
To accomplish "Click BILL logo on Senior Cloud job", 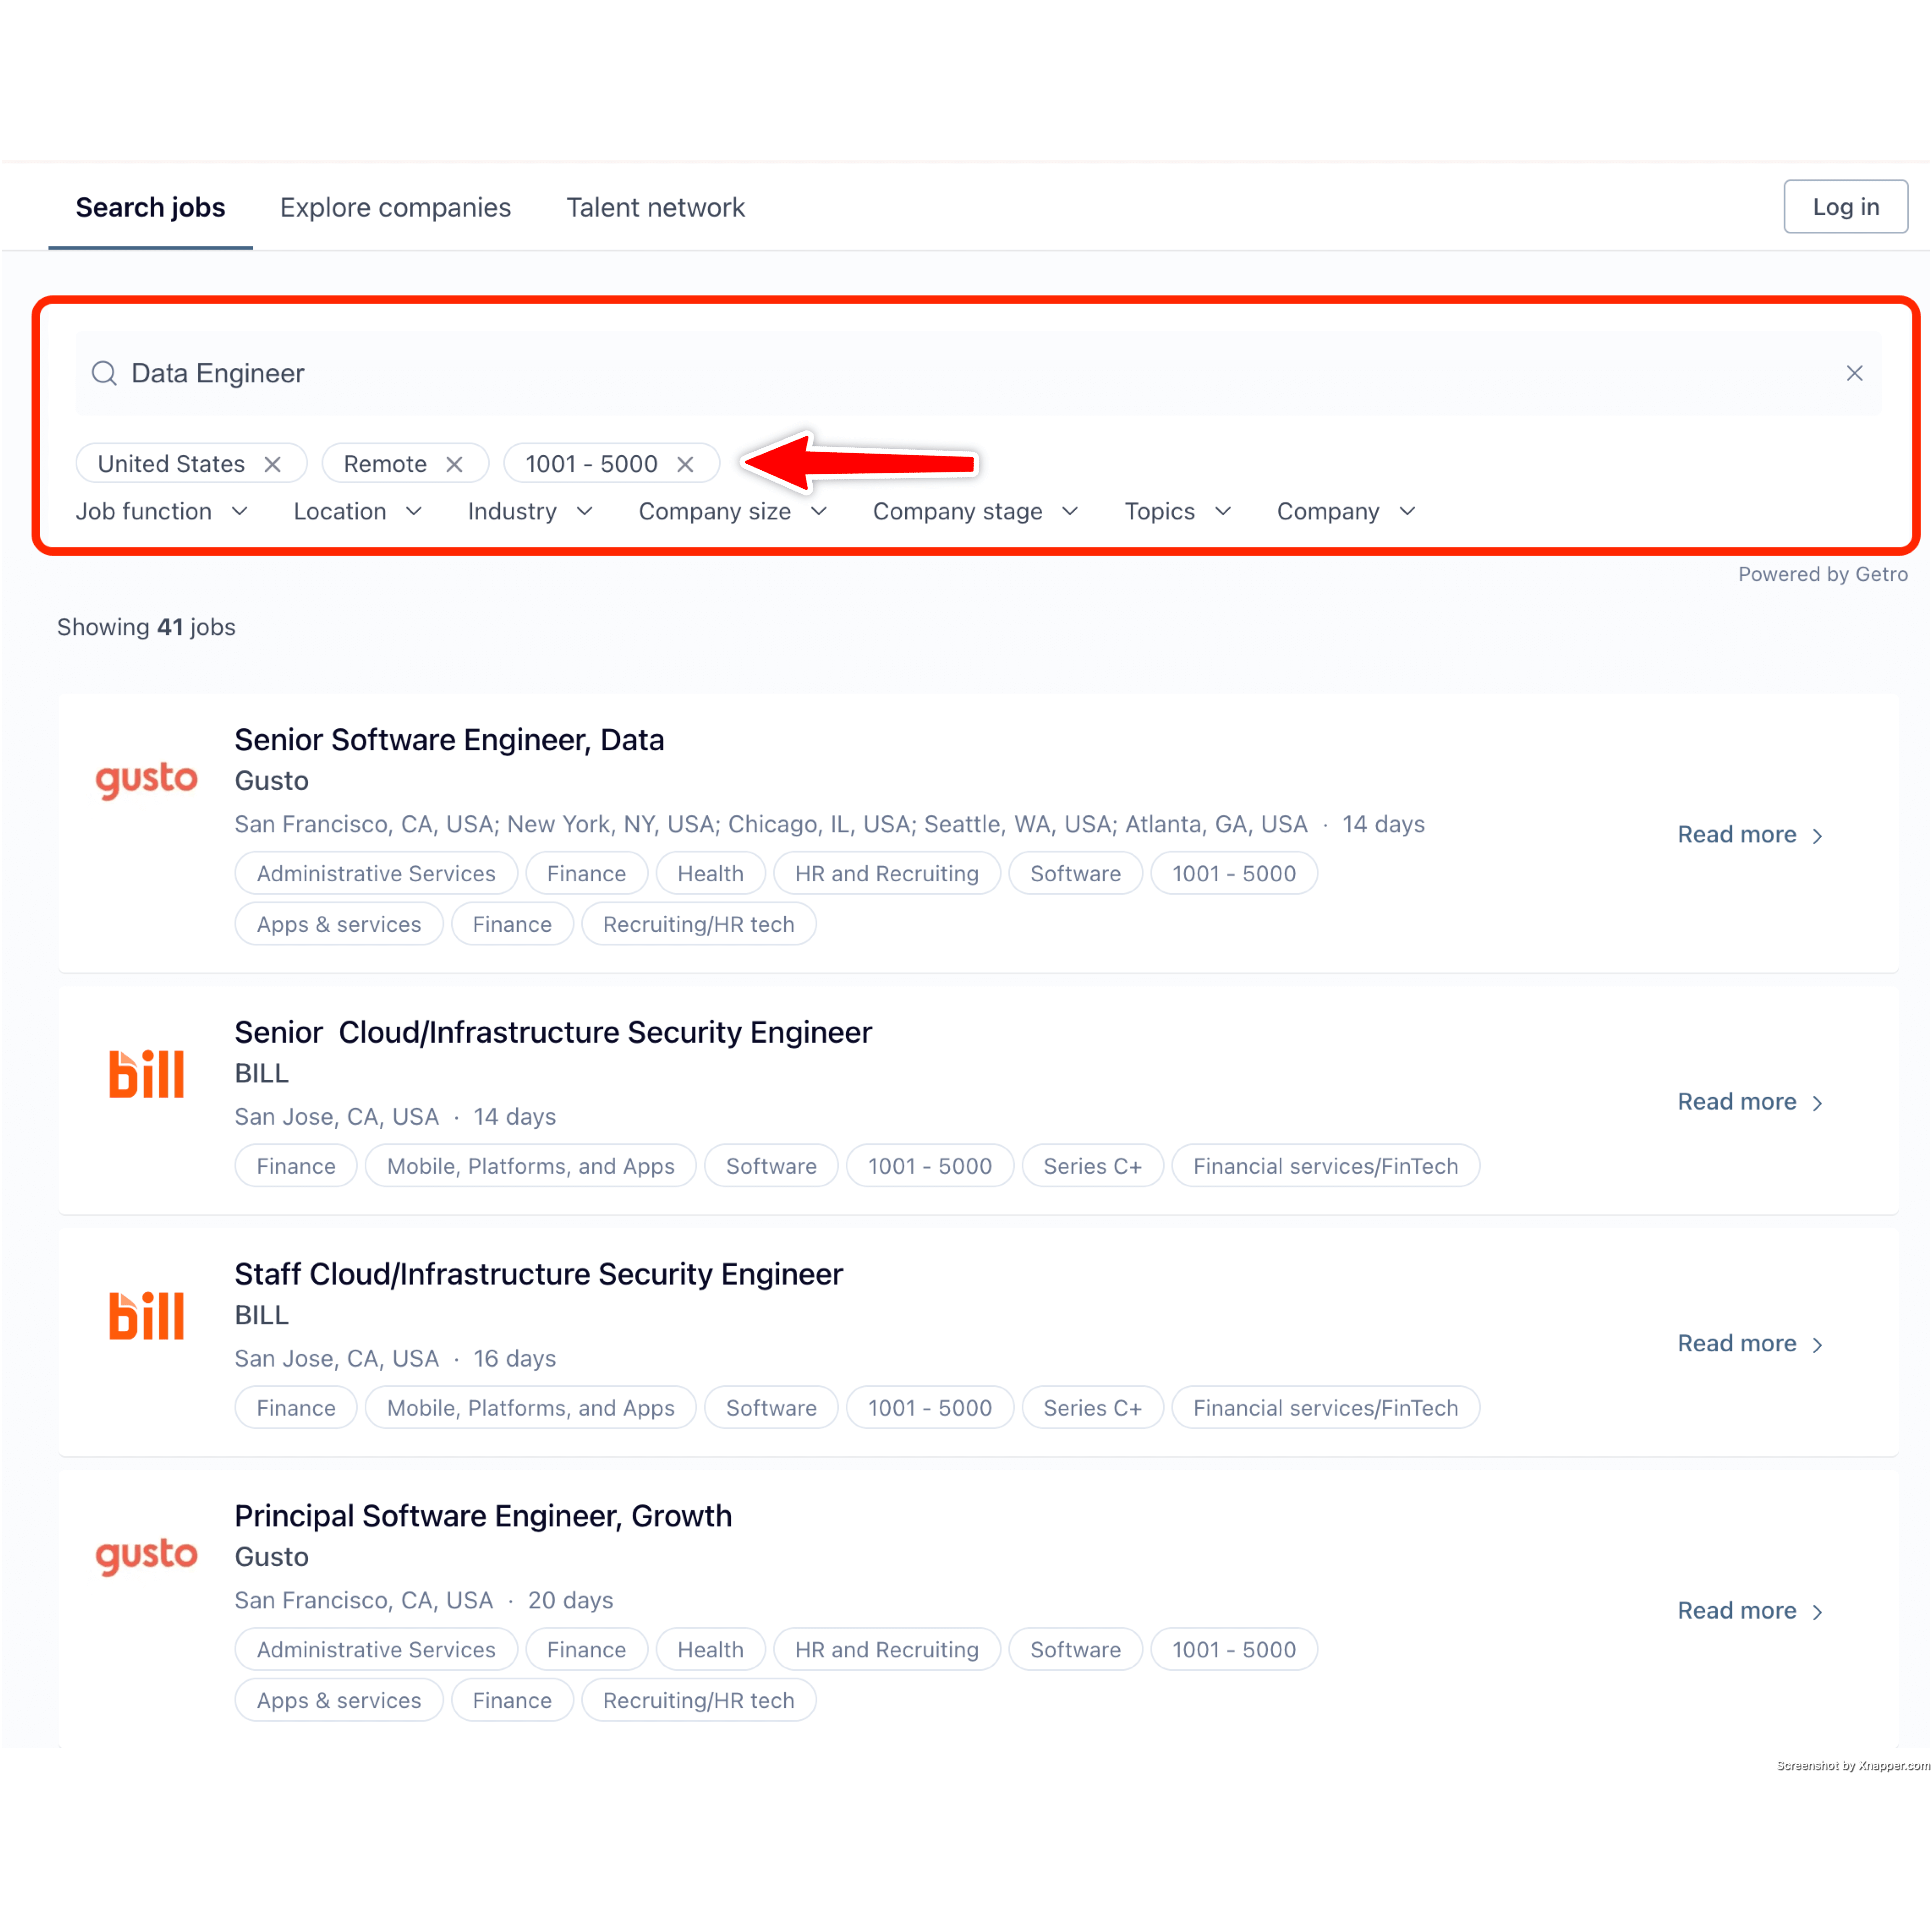I will (146, 1073).
